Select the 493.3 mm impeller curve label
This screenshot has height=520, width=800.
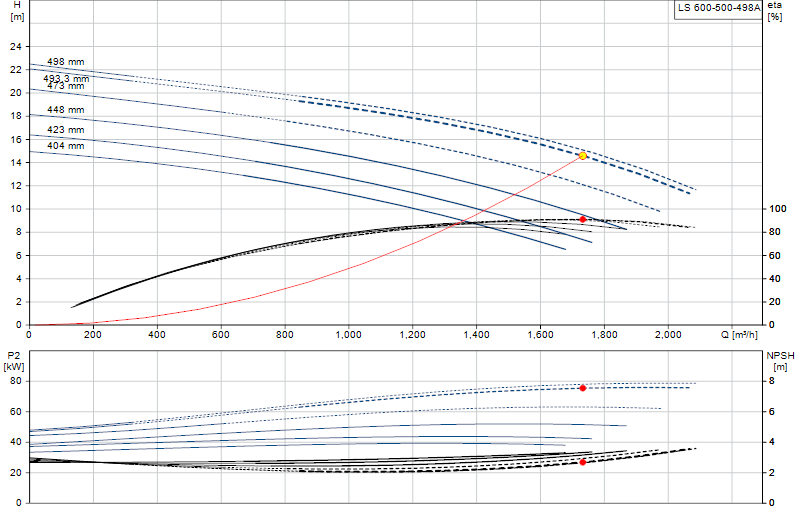[x=66, y=79]
